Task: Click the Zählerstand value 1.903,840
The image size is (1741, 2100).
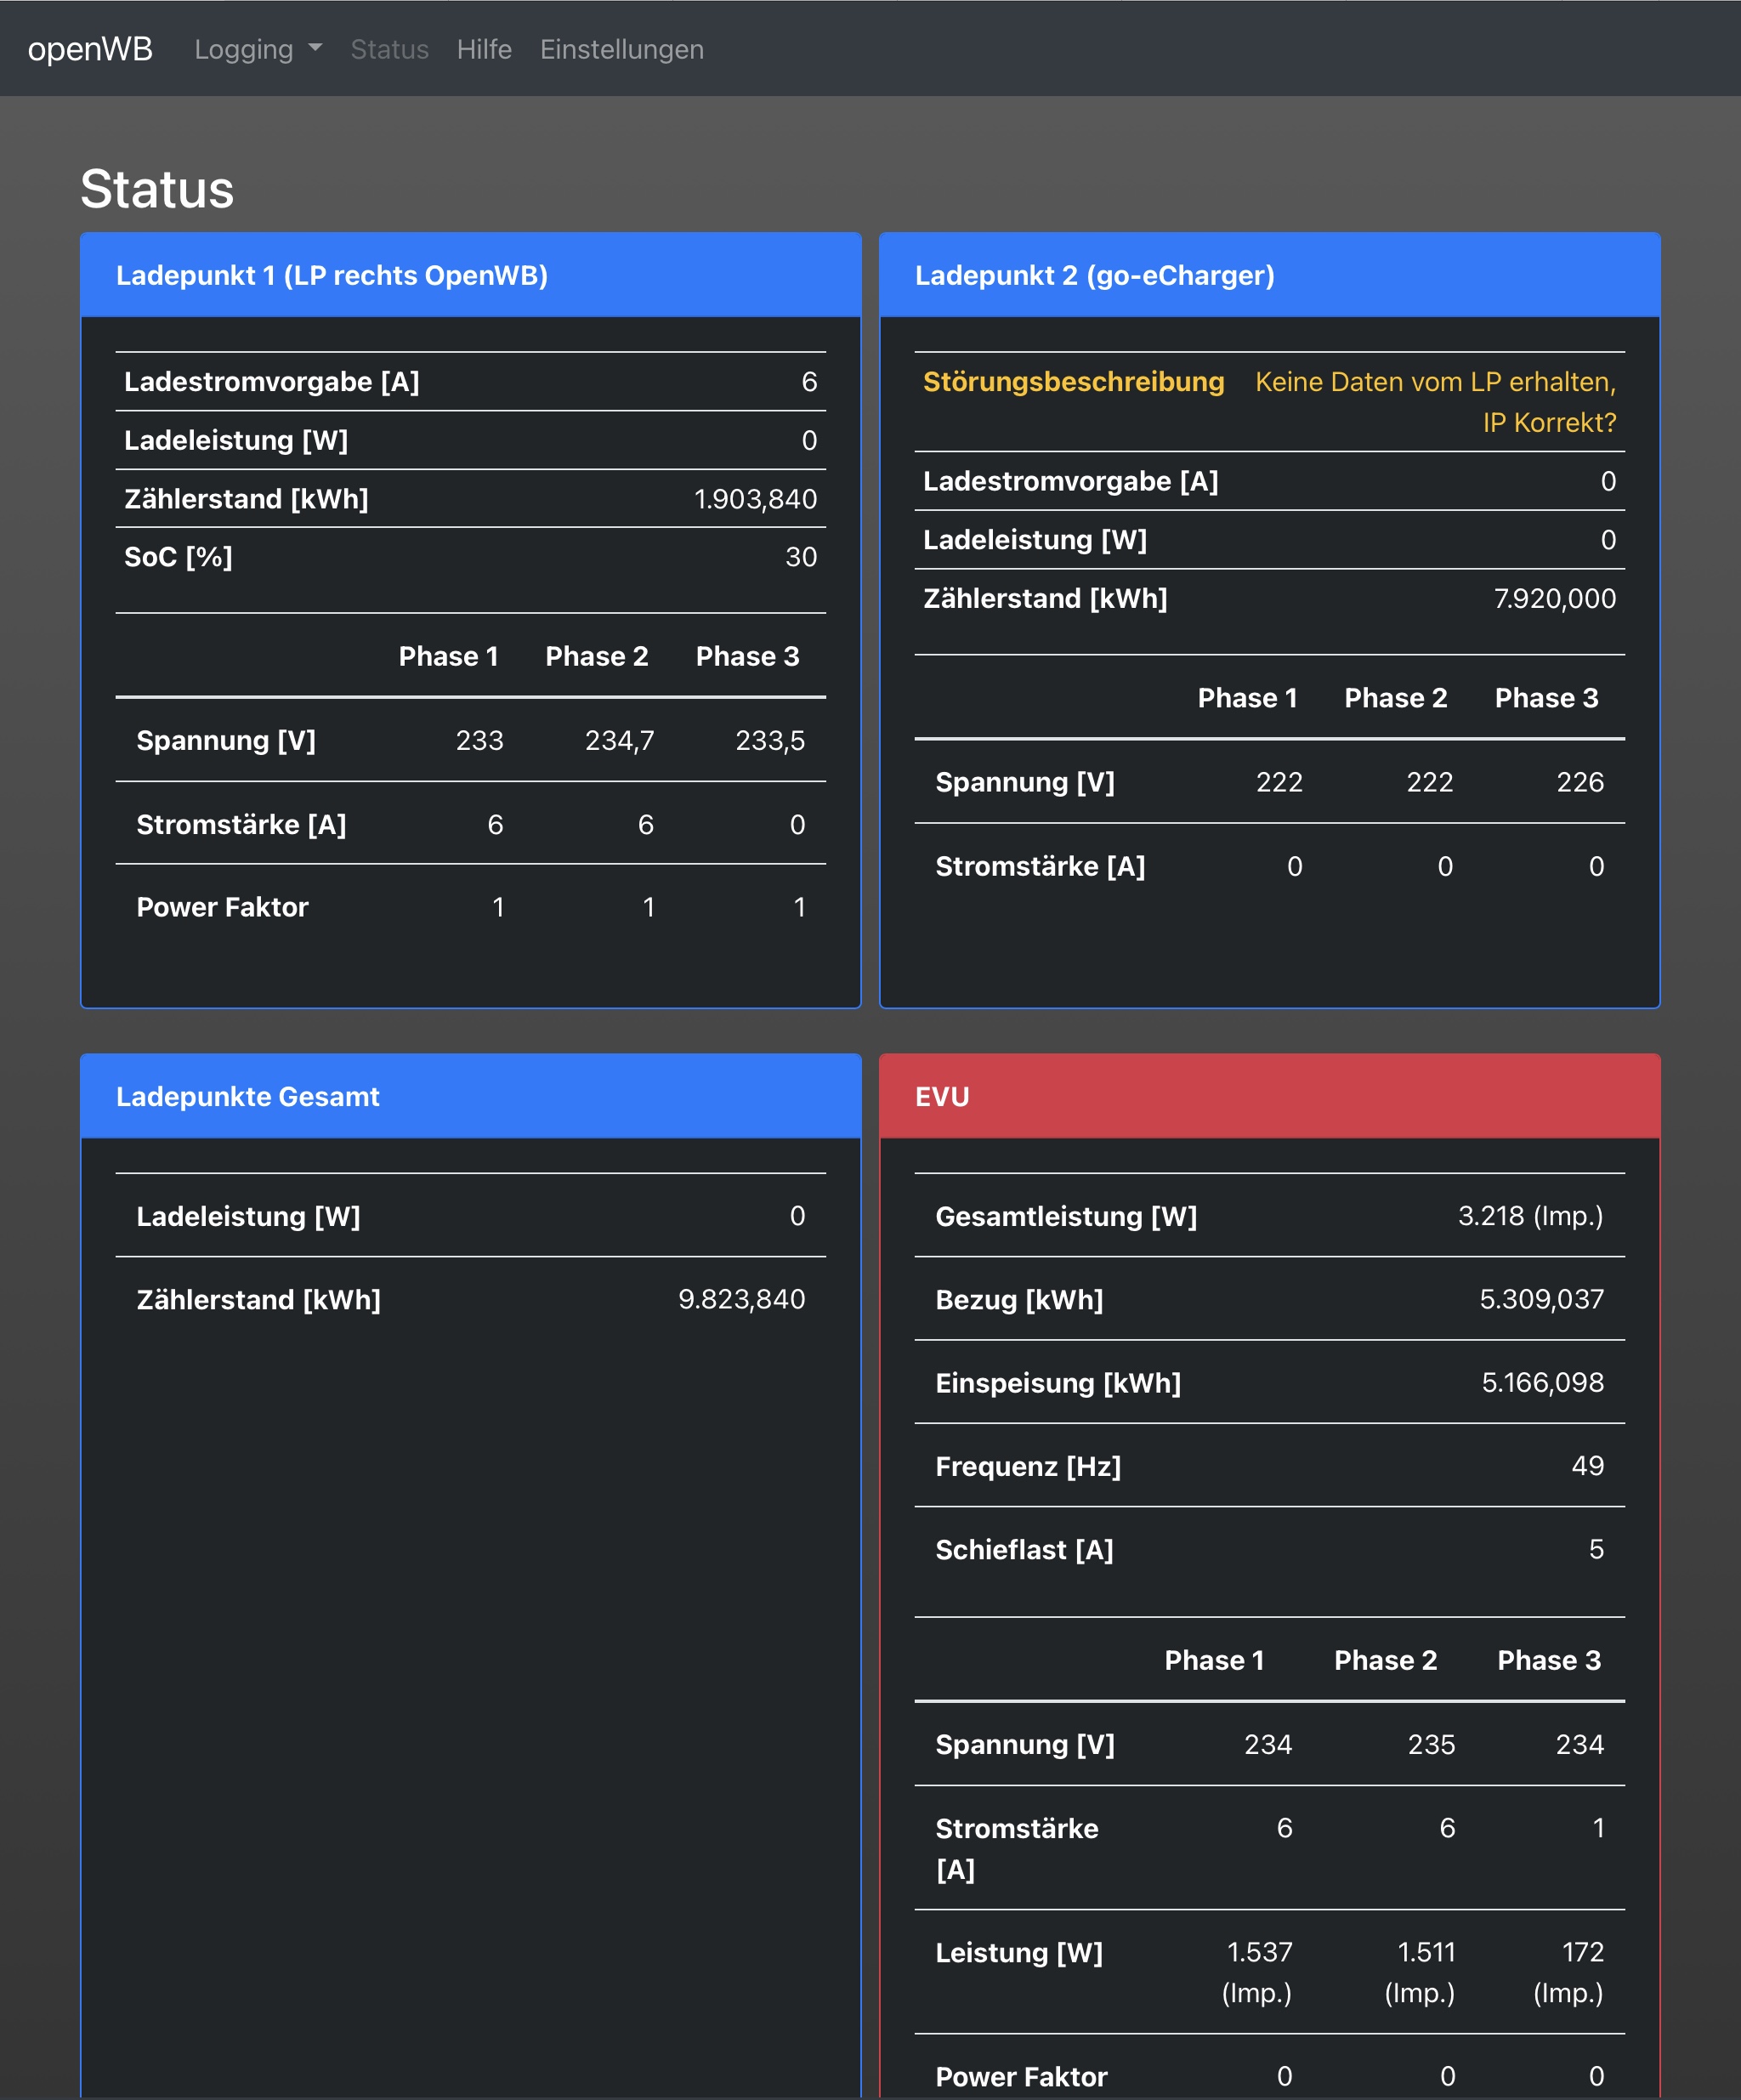Action: [755, 499]
